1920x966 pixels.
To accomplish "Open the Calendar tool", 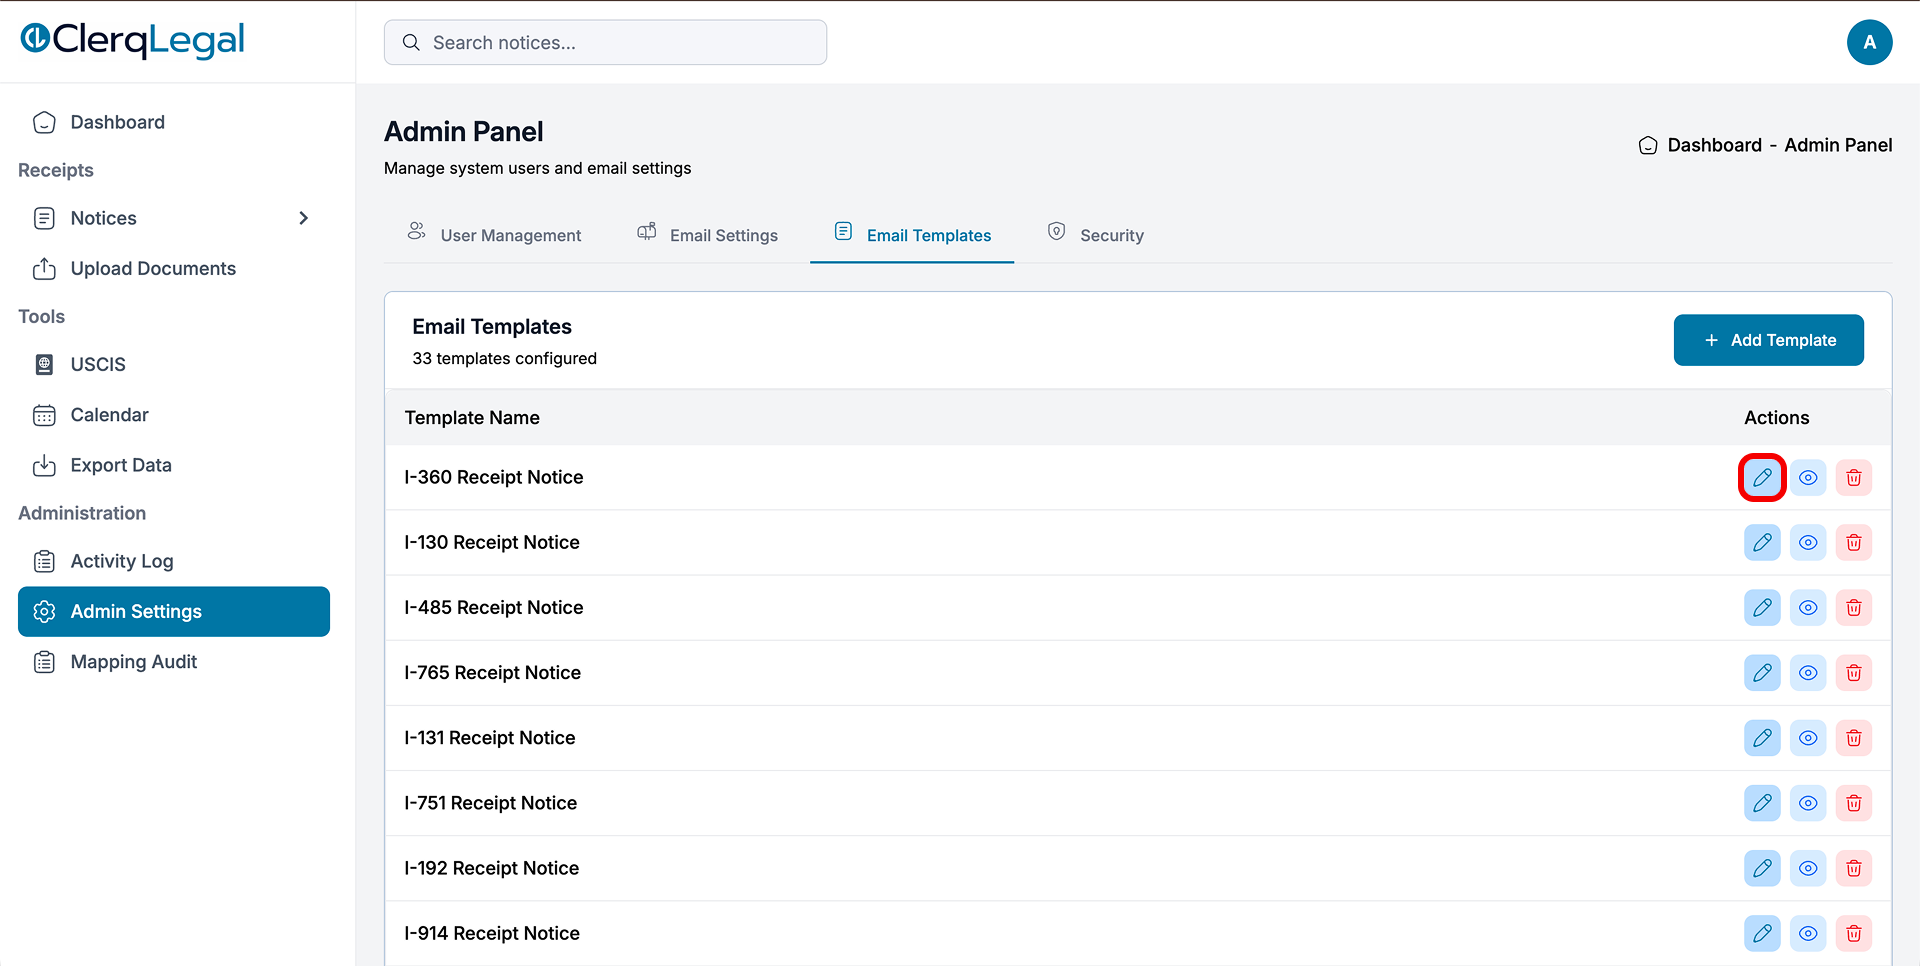I will coord(174,415).
